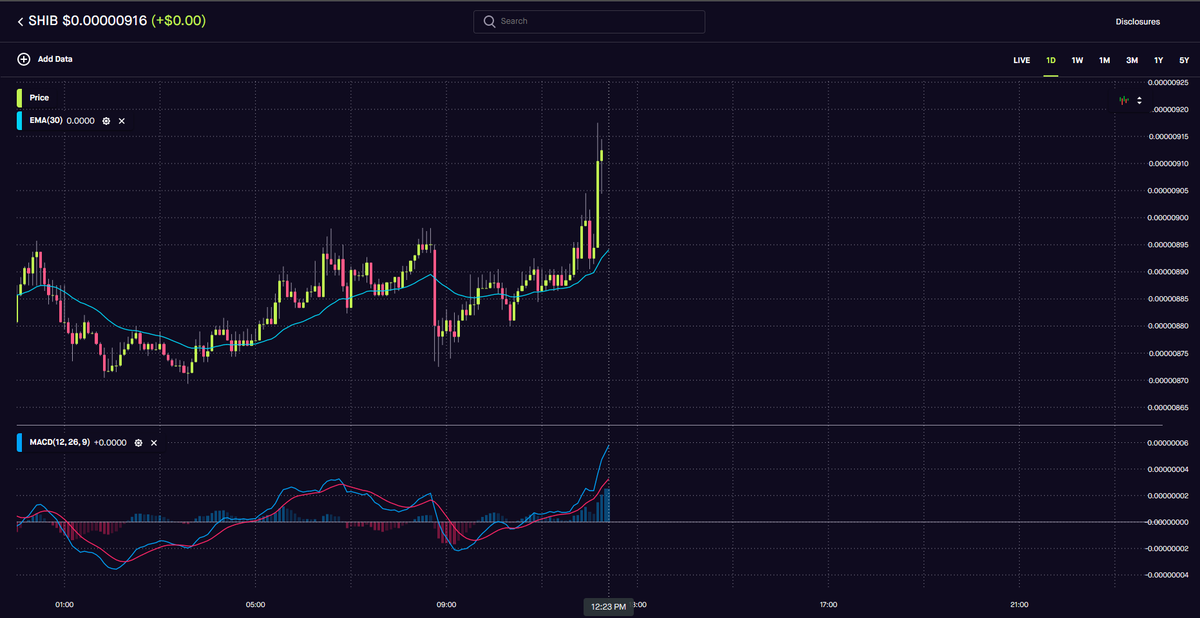Open the Disclosures link
The height and width of the screenshot is (618, 1200).
point(1138,21)
